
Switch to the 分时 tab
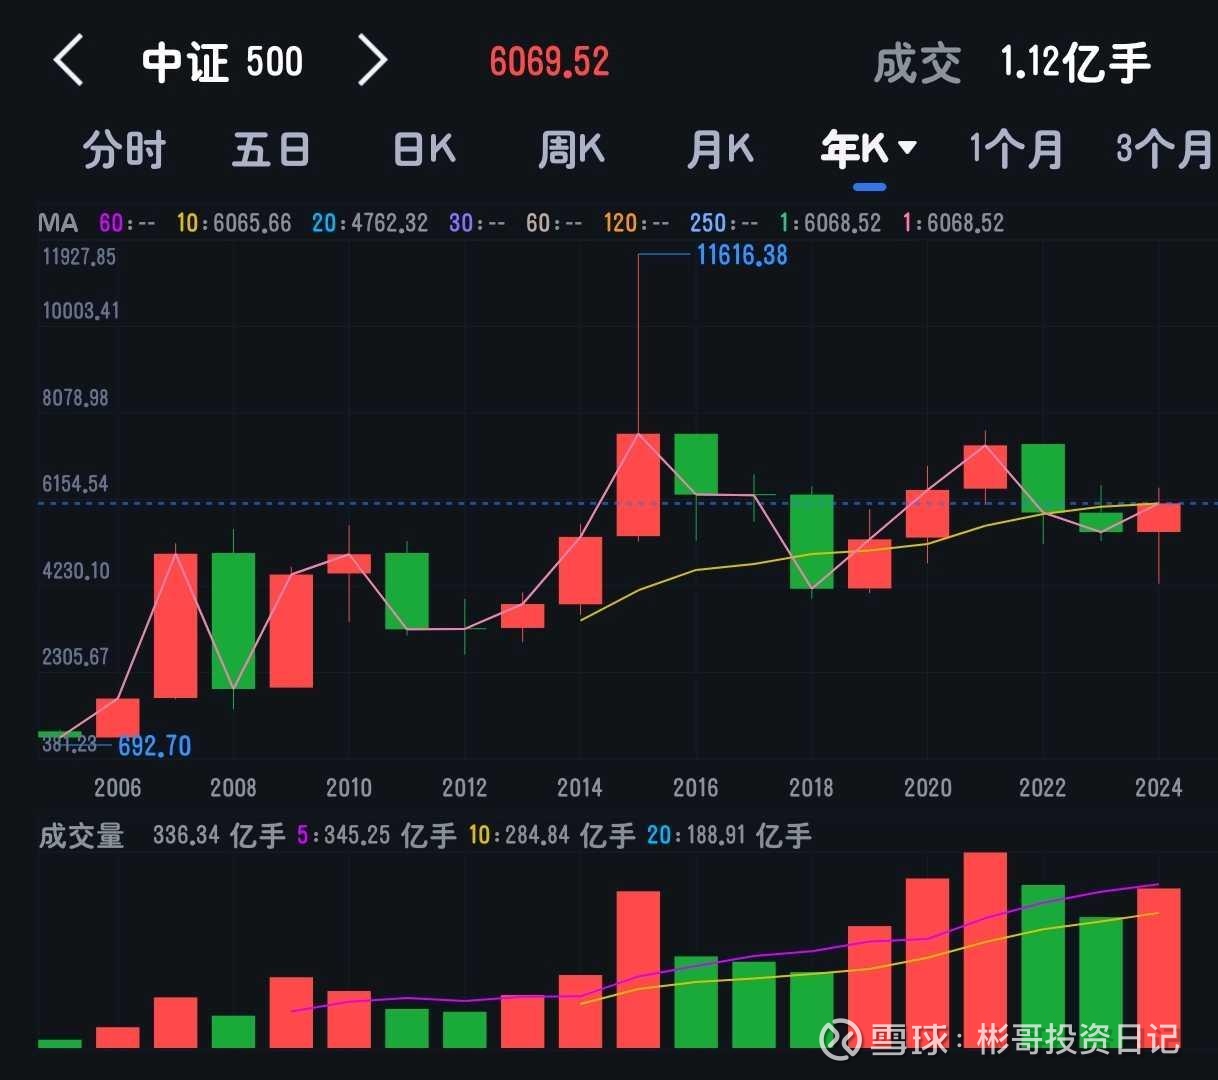(124, 150)
